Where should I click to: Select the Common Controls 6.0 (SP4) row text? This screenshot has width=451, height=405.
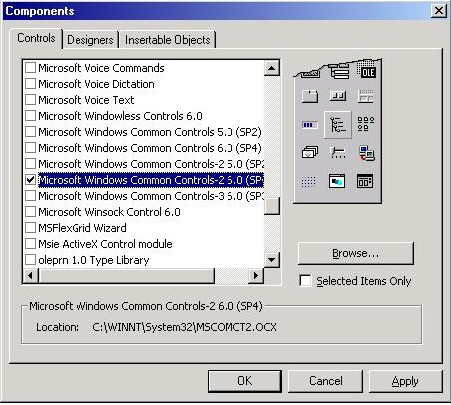[x=150, y=148]
